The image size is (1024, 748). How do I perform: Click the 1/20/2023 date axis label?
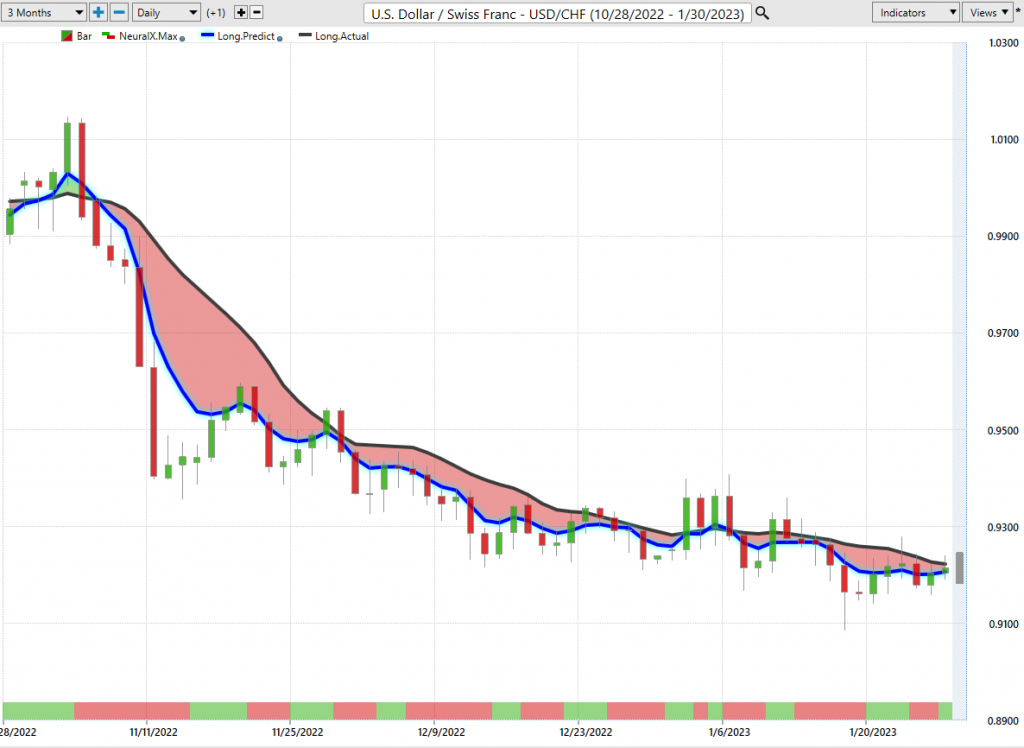[x=873, y=732]
